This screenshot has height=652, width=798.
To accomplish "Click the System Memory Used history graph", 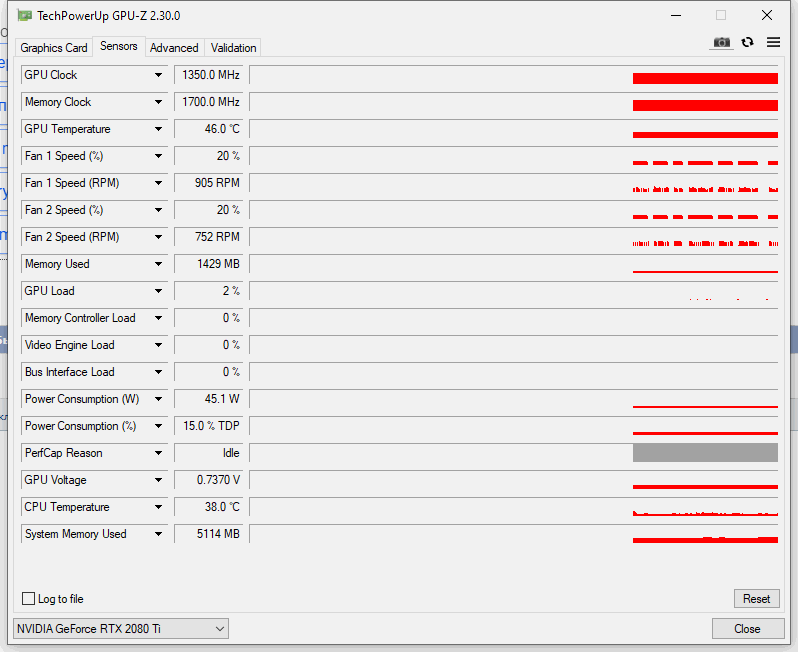I will [514, 533].
